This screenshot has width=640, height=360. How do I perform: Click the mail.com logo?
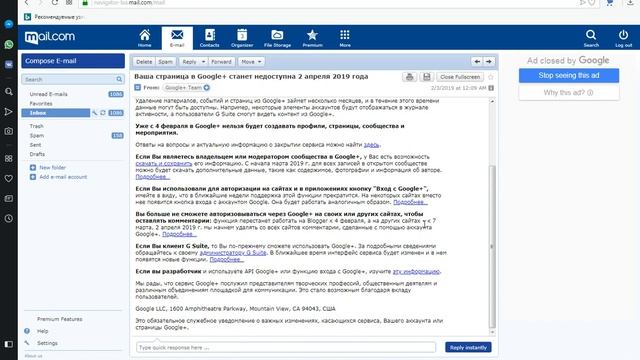pos(50,37)
